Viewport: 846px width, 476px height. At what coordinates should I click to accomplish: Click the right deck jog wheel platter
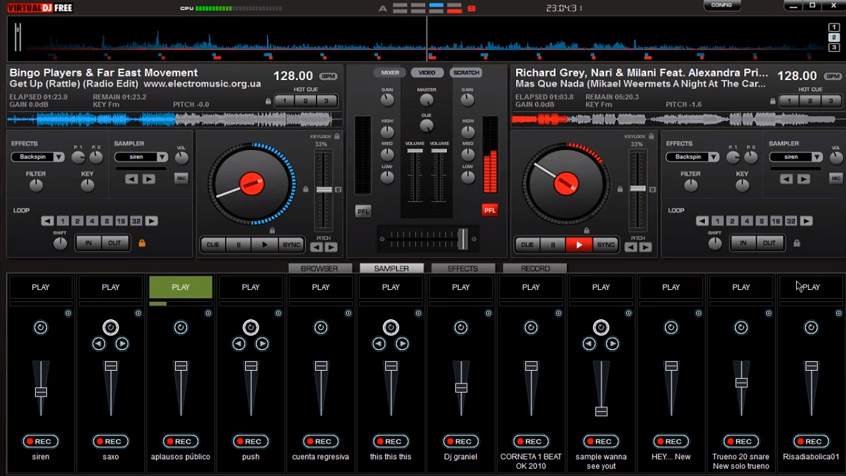566,183
